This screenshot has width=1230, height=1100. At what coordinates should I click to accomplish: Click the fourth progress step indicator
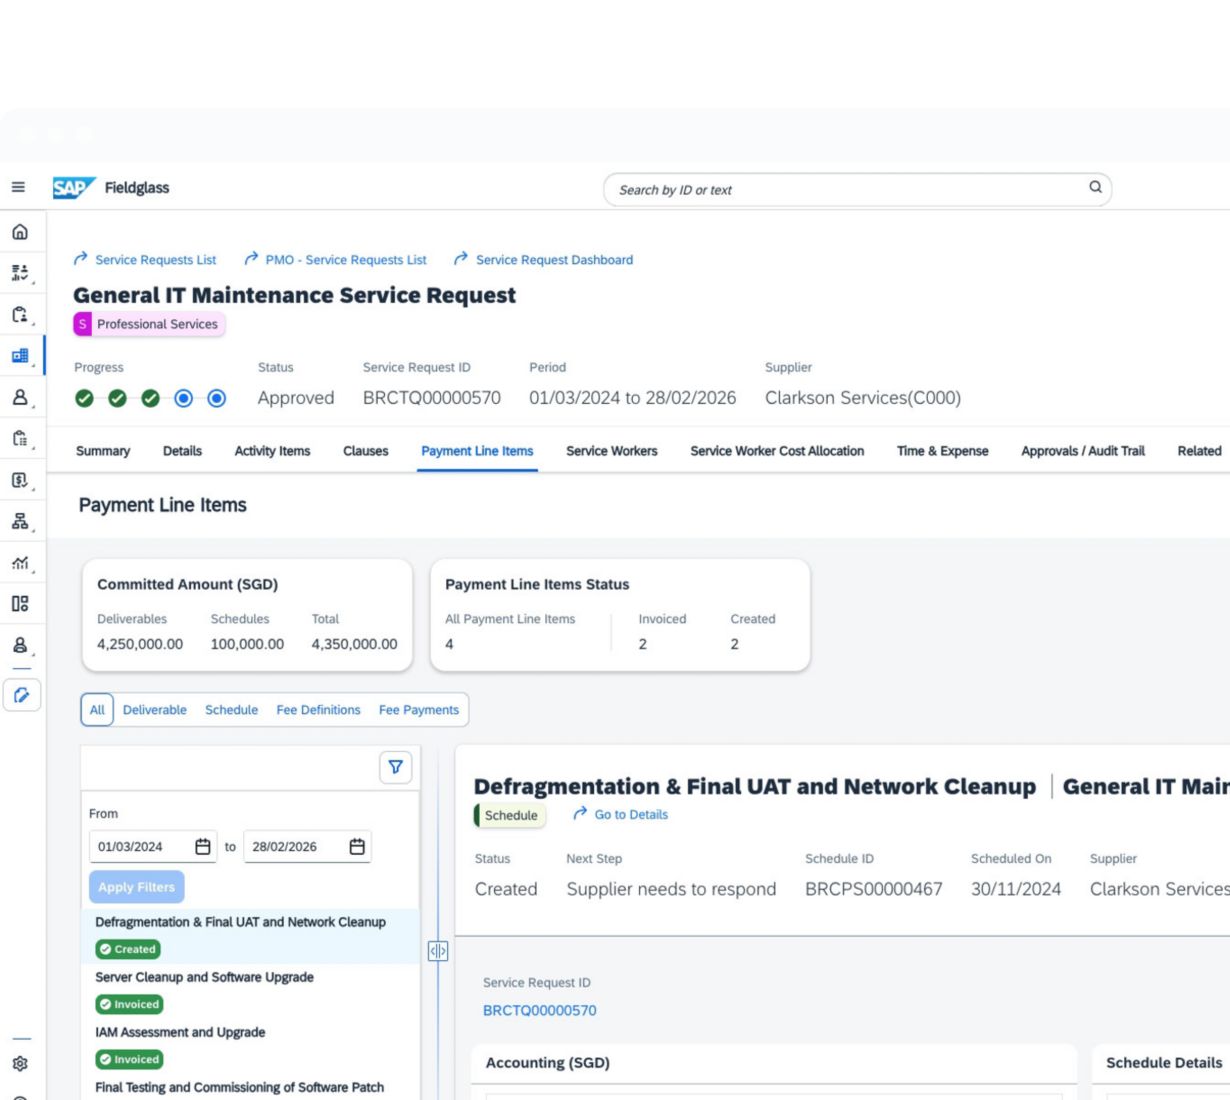point(183,399)
